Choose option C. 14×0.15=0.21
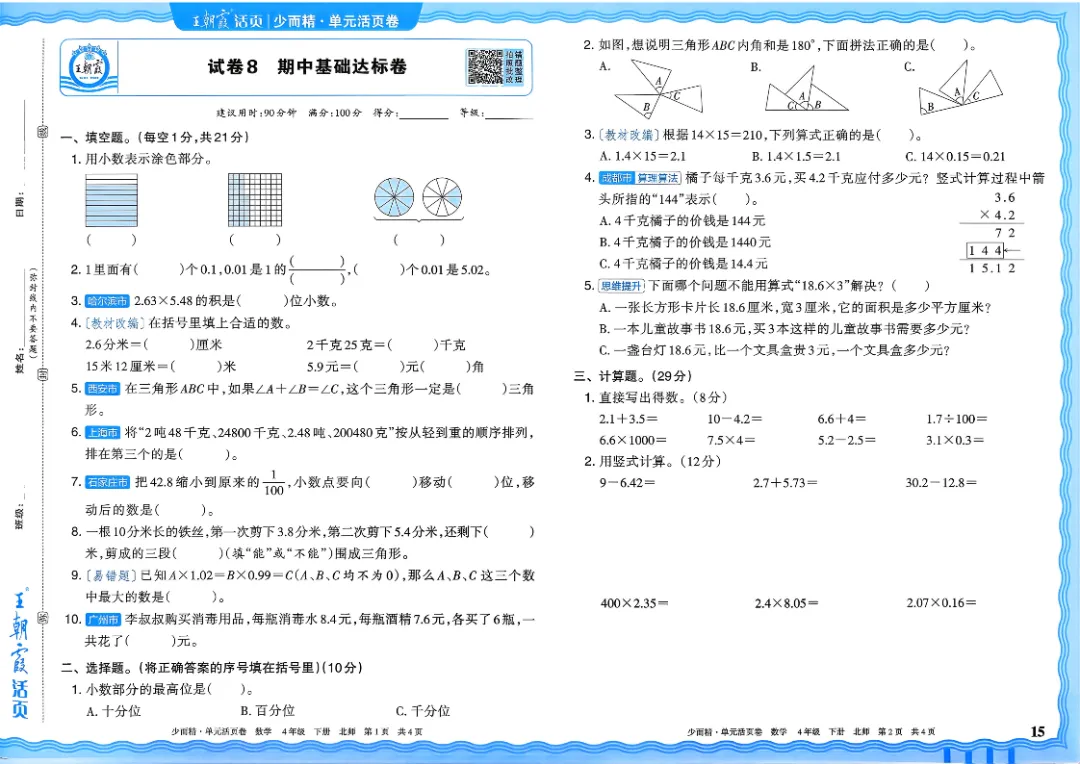The height and width of the screenshot is (764, 1080). click(x=955, y=156)
